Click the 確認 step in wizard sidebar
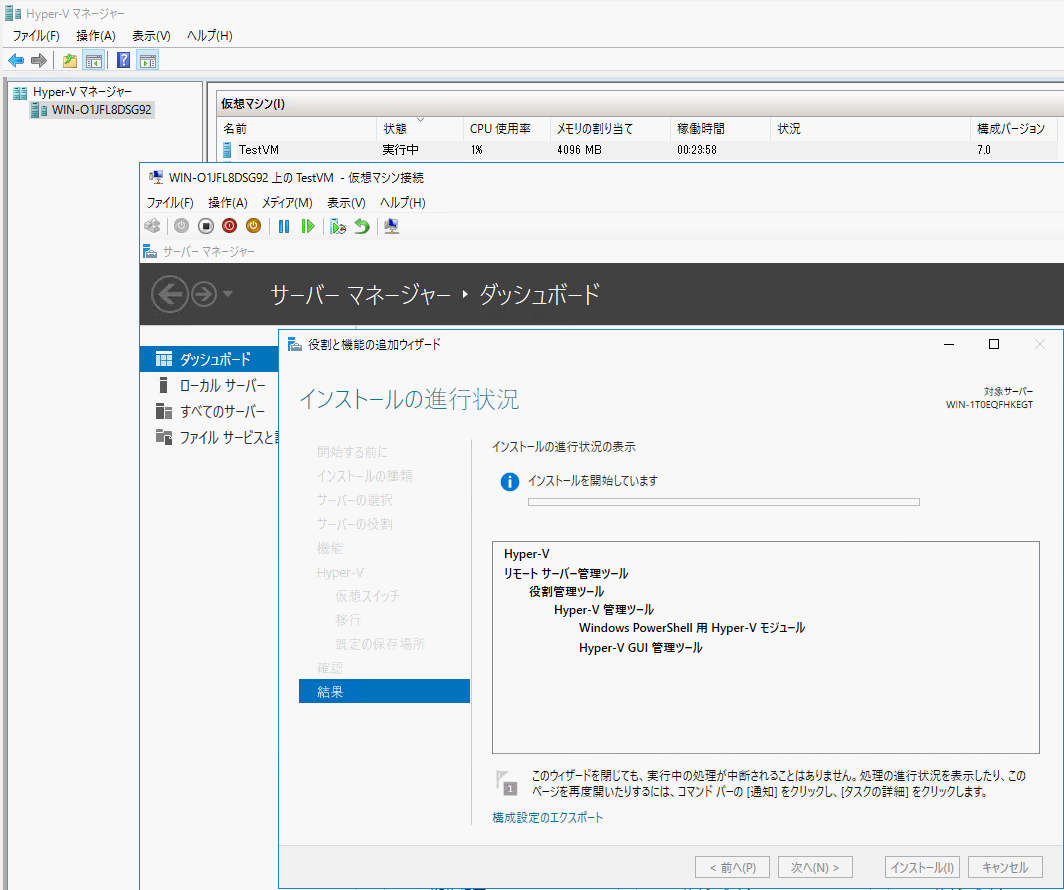The image size is (1064, 890). click(x=330, y=668)
